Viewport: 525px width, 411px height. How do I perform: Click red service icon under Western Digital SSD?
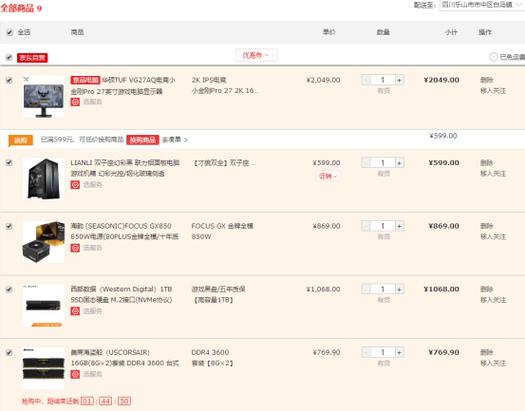[75, 311]
